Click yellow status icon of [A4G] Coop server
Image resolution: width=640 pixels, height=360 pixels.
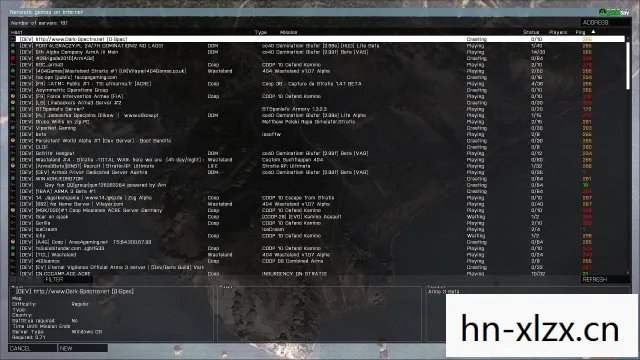(13, 242)
